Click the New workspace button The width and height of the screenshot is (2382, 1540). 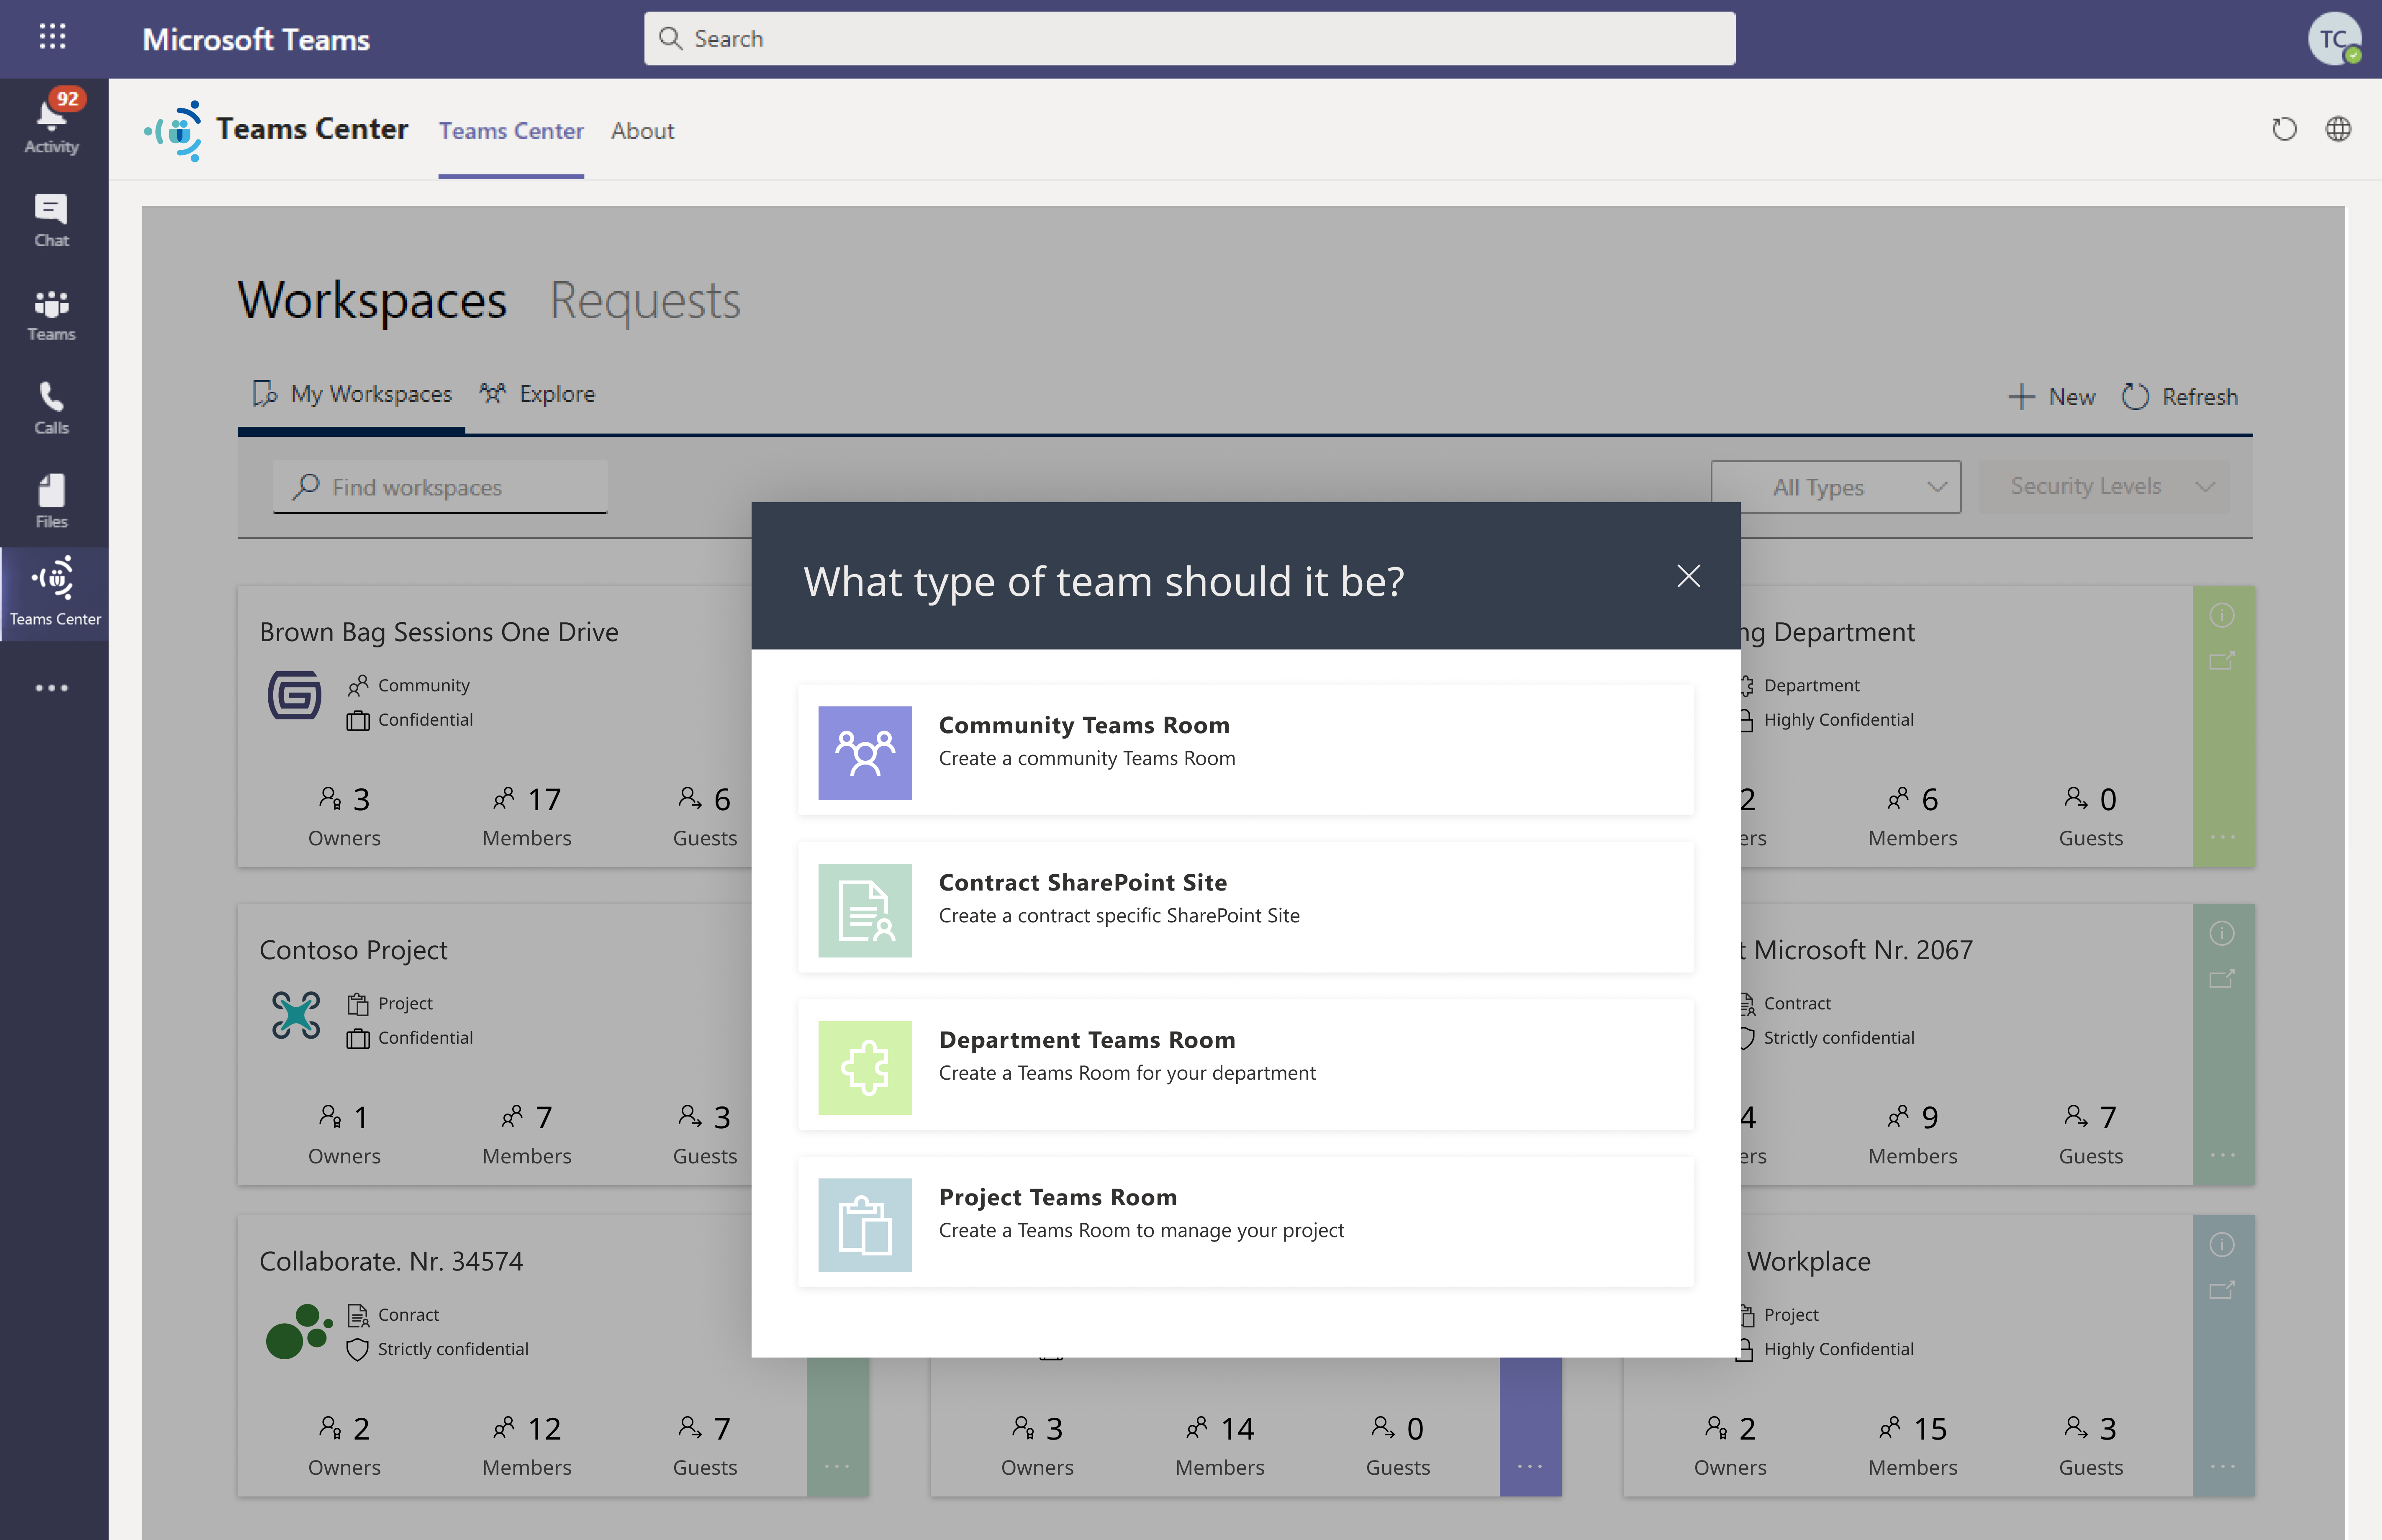pos(2051,397)
